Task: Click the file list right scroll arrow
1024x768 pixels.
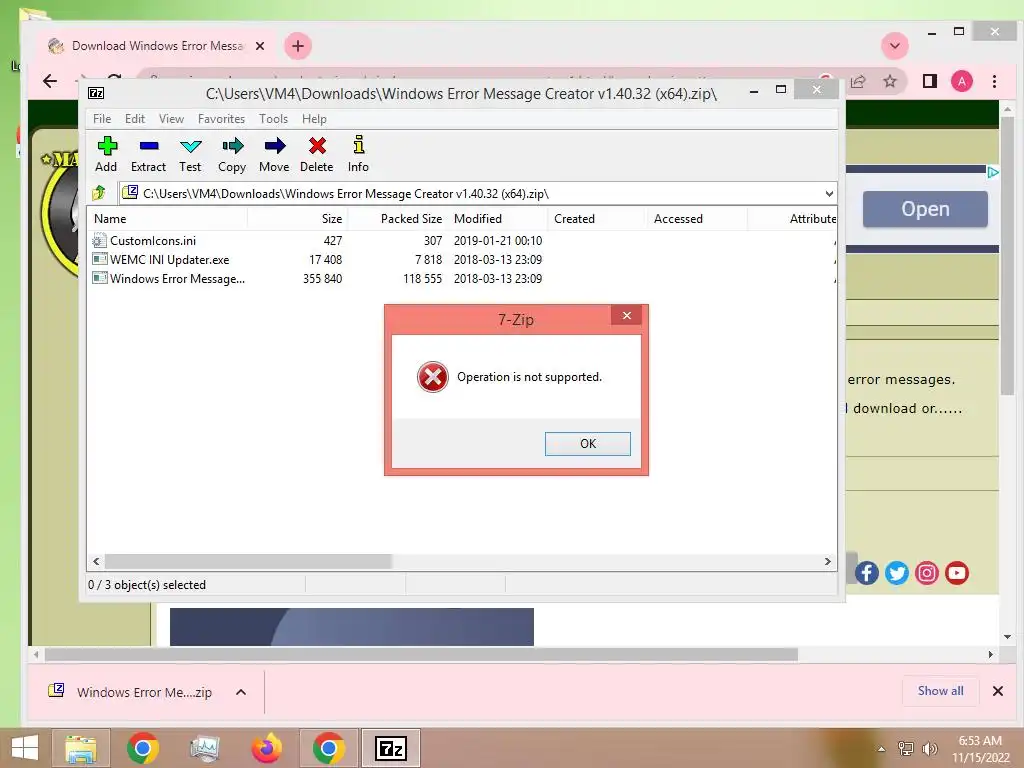Action: 827,561
